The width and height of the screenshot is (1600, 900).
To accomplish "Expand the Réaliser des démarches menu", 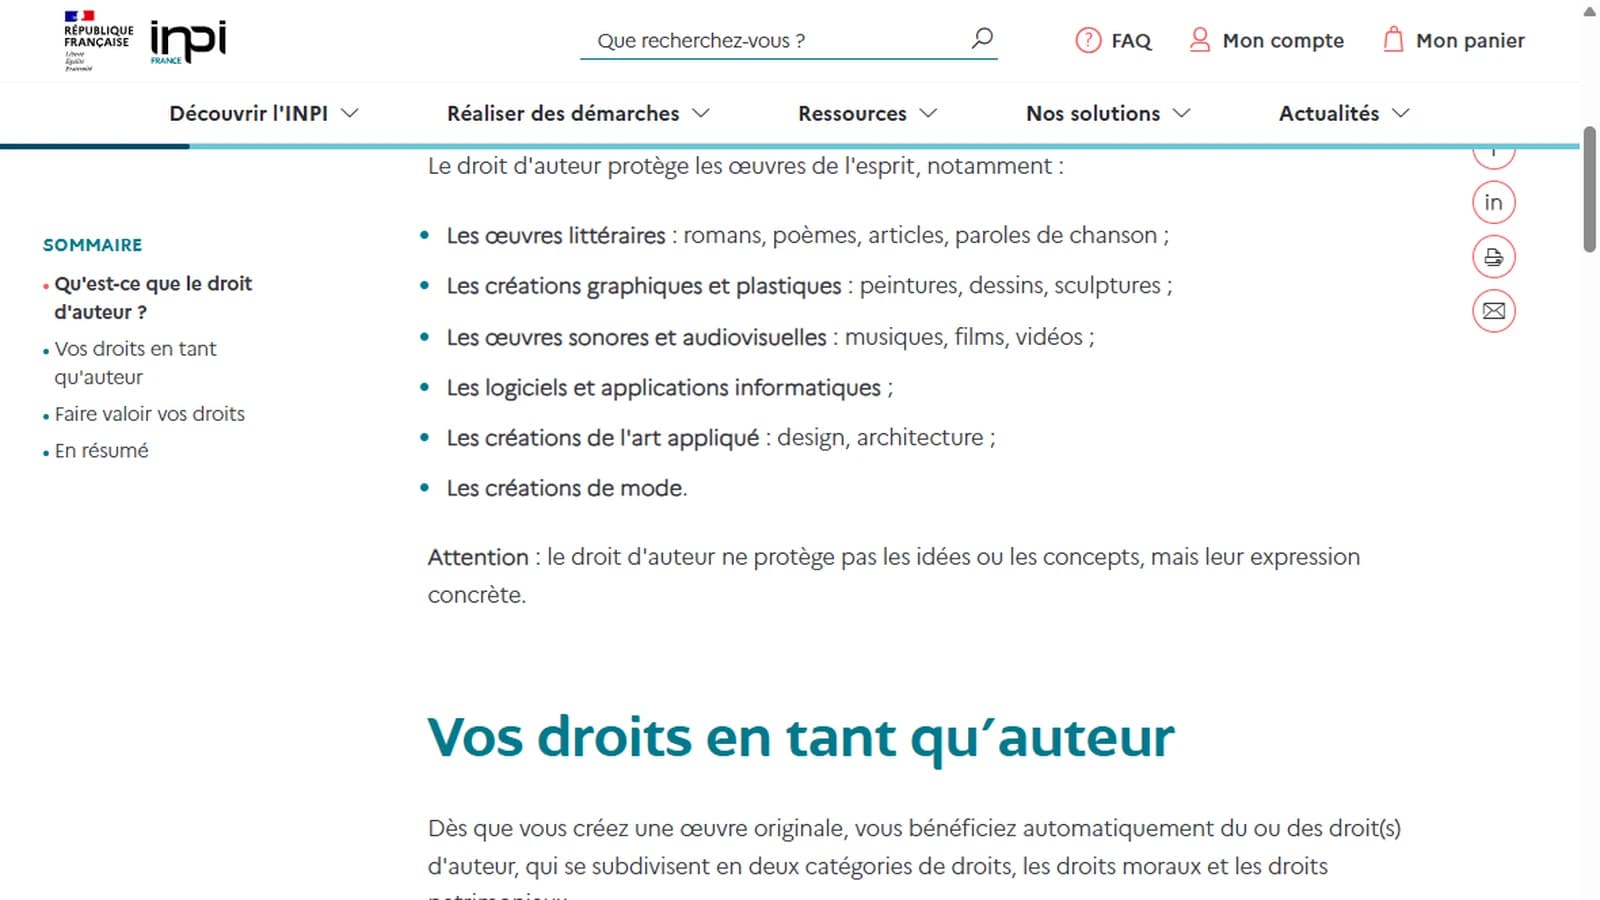I will point(578,114).
